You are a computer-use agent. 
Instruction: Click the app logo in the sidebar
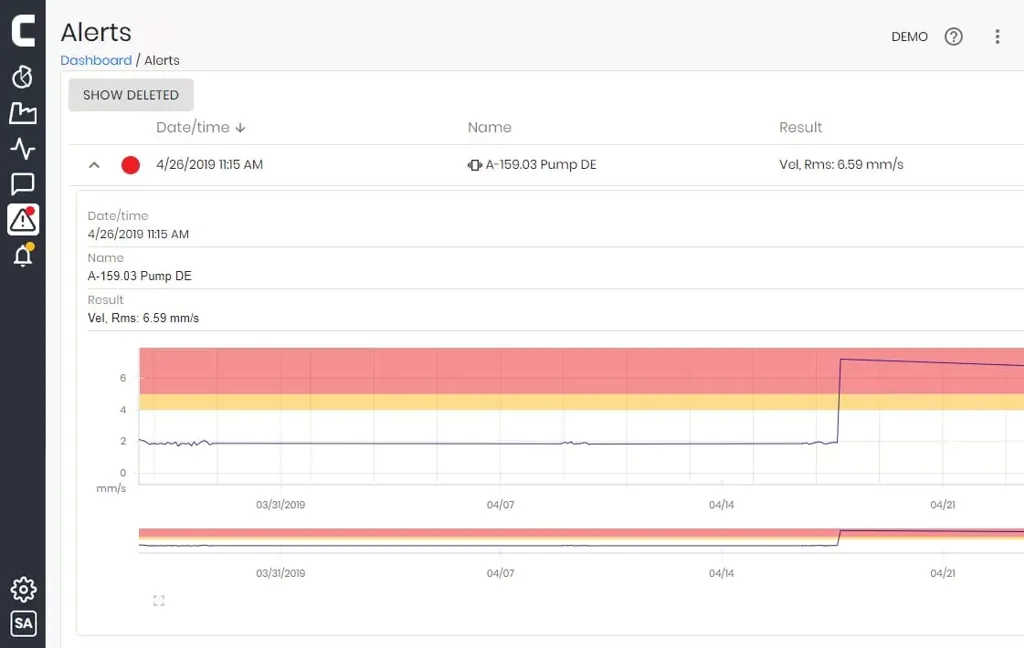(x=22, y=30)
